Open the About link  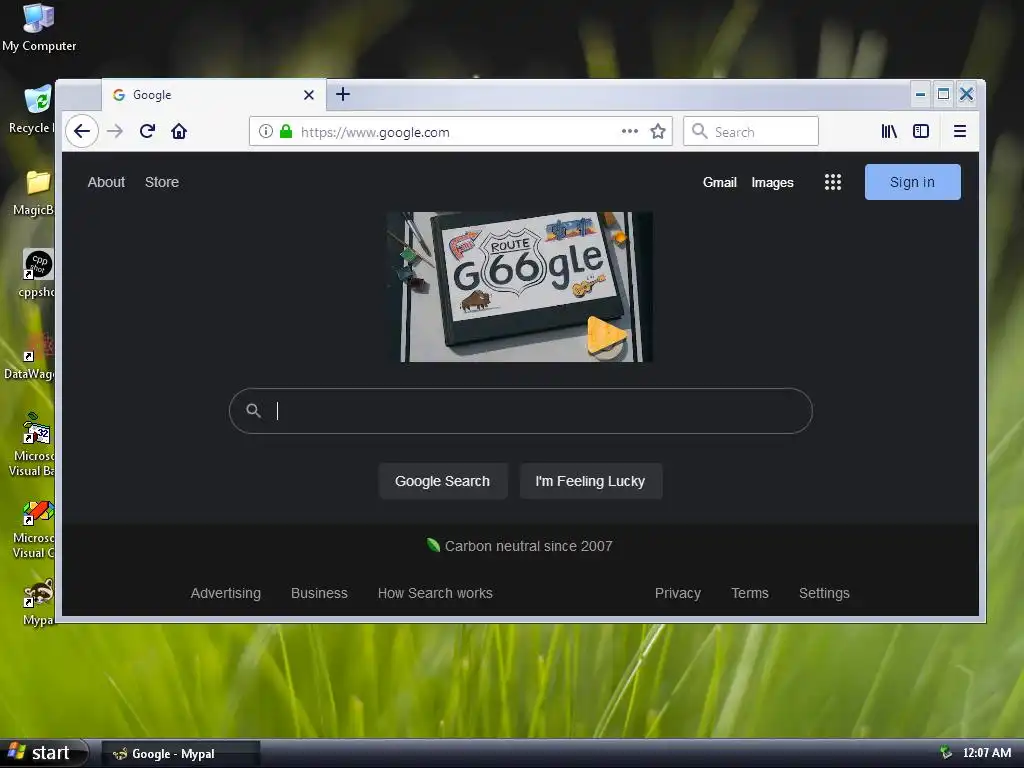tap(106, 182)
